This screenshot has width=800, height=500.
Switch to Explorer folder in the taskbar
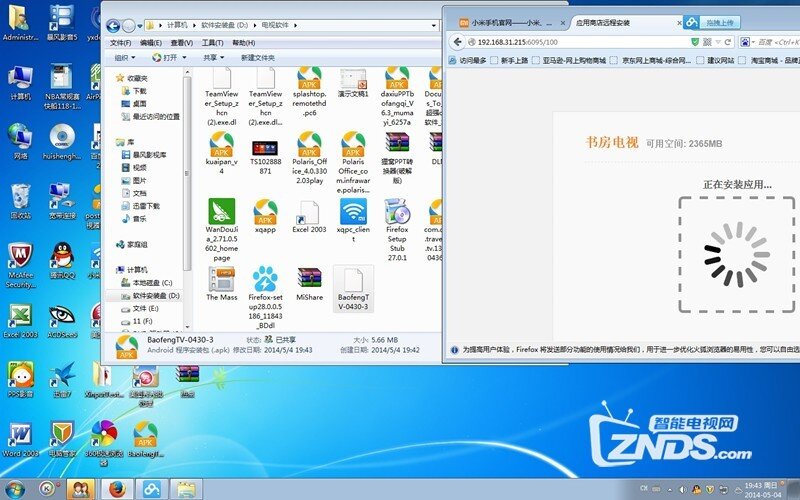187,489
